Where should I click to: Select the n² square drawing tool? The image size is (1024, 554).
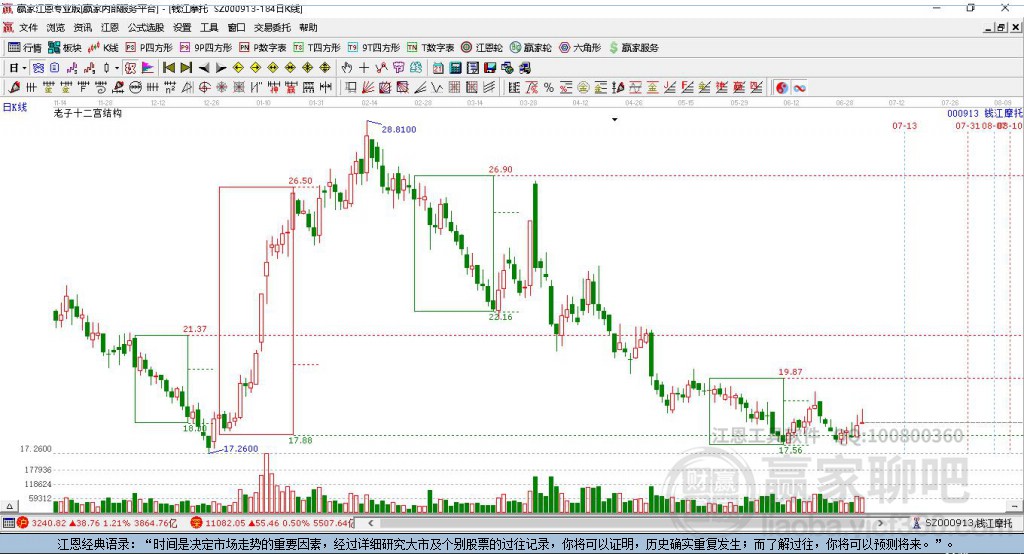coord(170,88)
